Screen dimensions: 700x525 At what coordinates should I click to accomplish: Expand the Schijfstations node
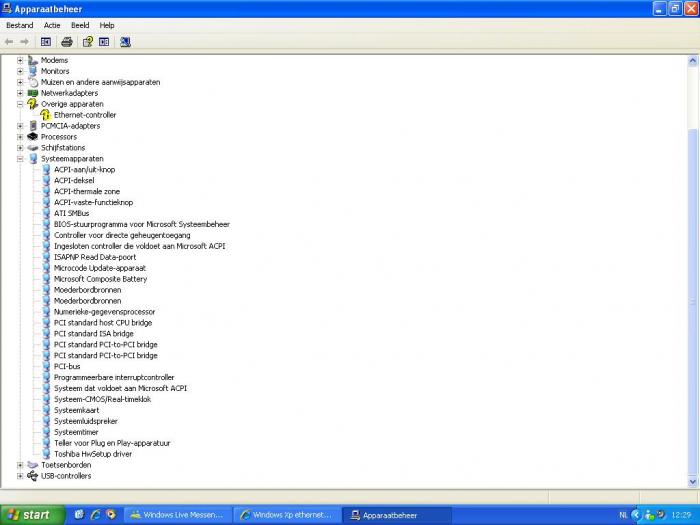click(20, 148)
